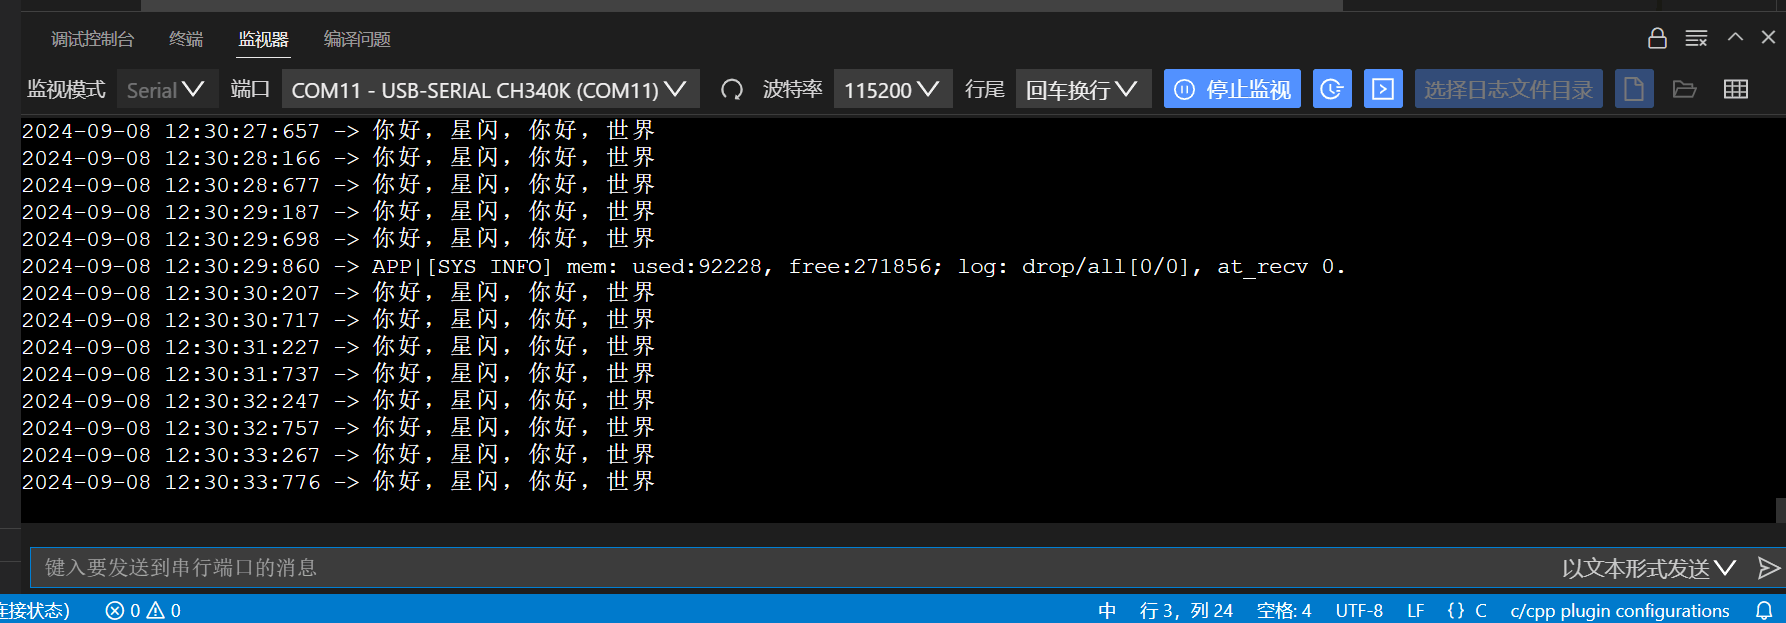Clear the monitor output list
Viewport: 1786px width, 623px height.
click(x=1696, y=38)
